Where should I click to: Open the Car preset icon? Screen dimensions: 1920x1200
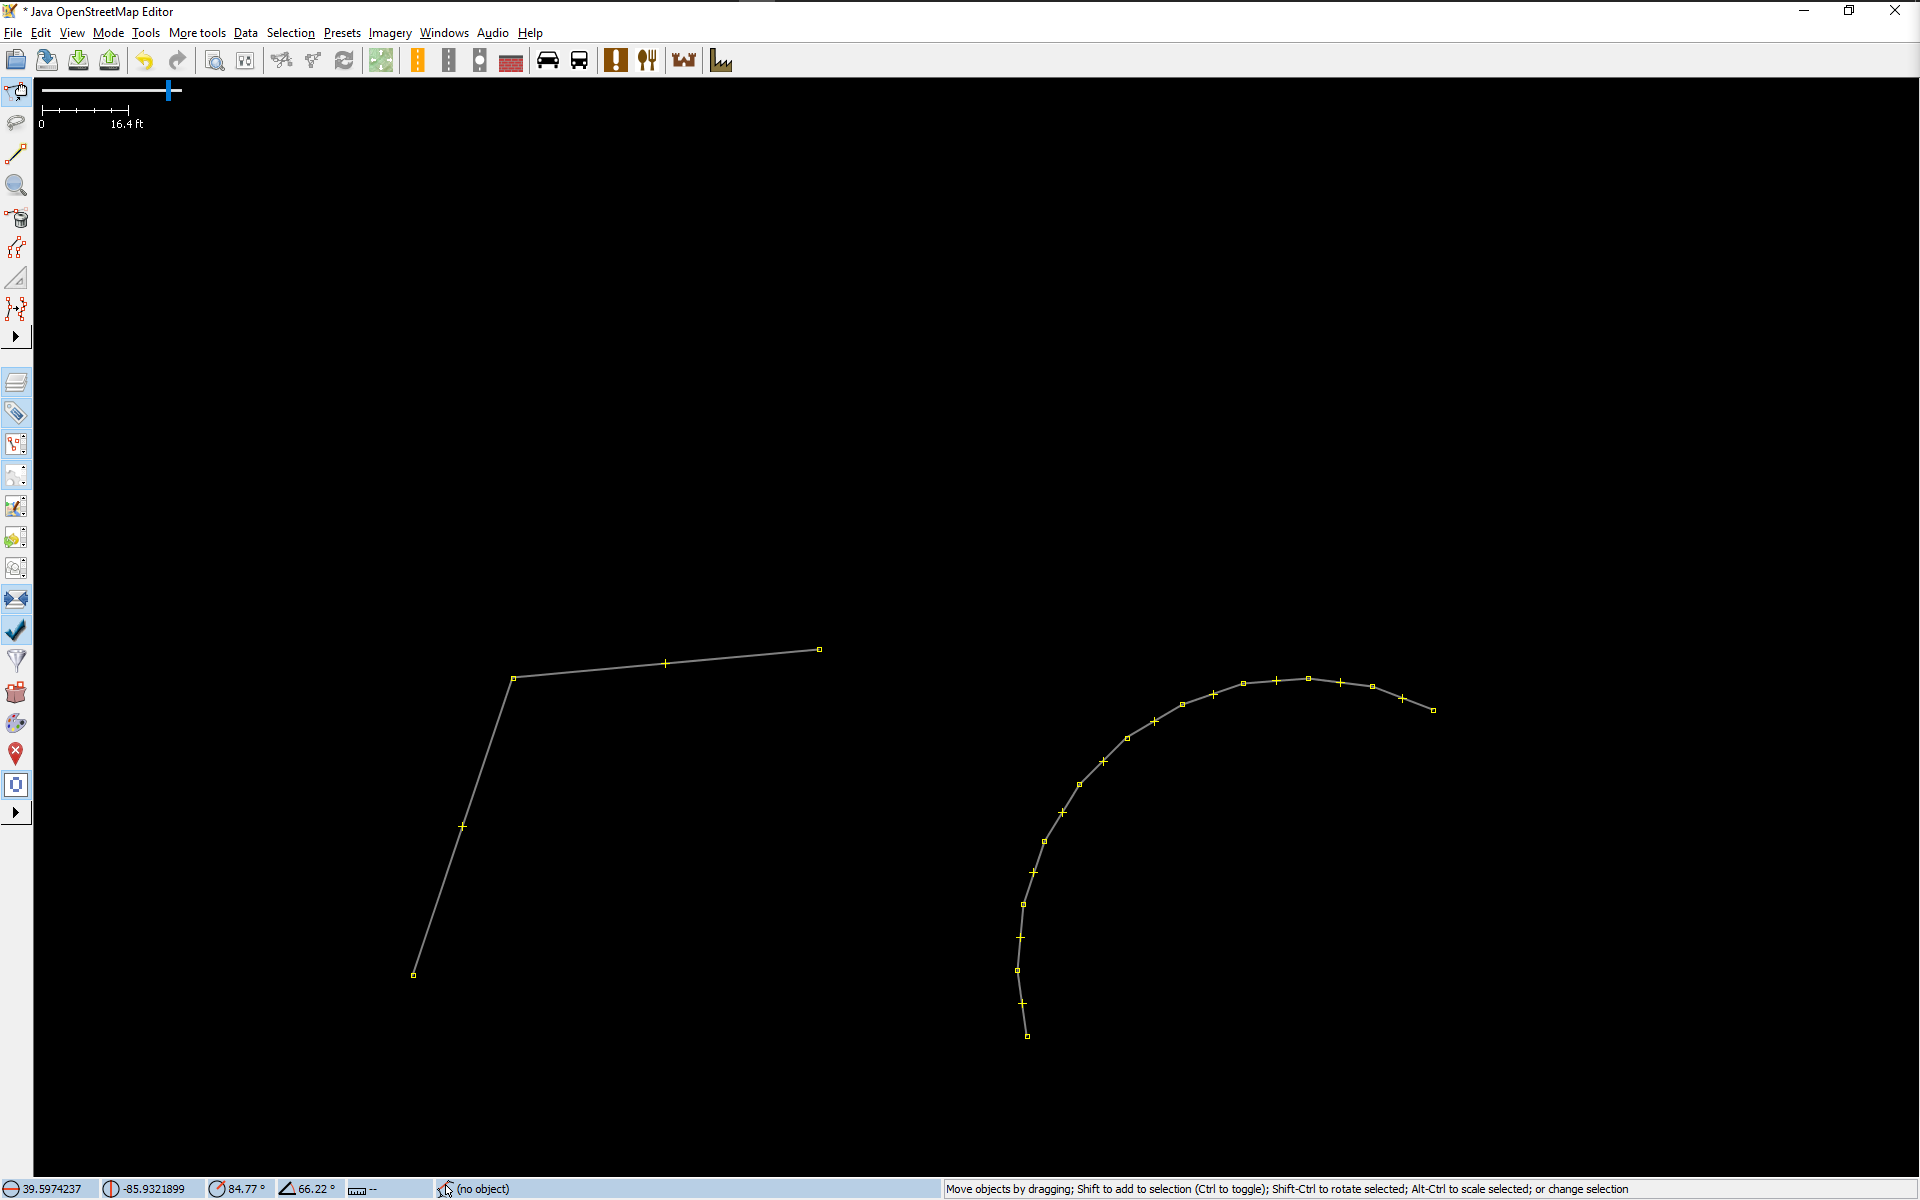[x=548, y=61]
